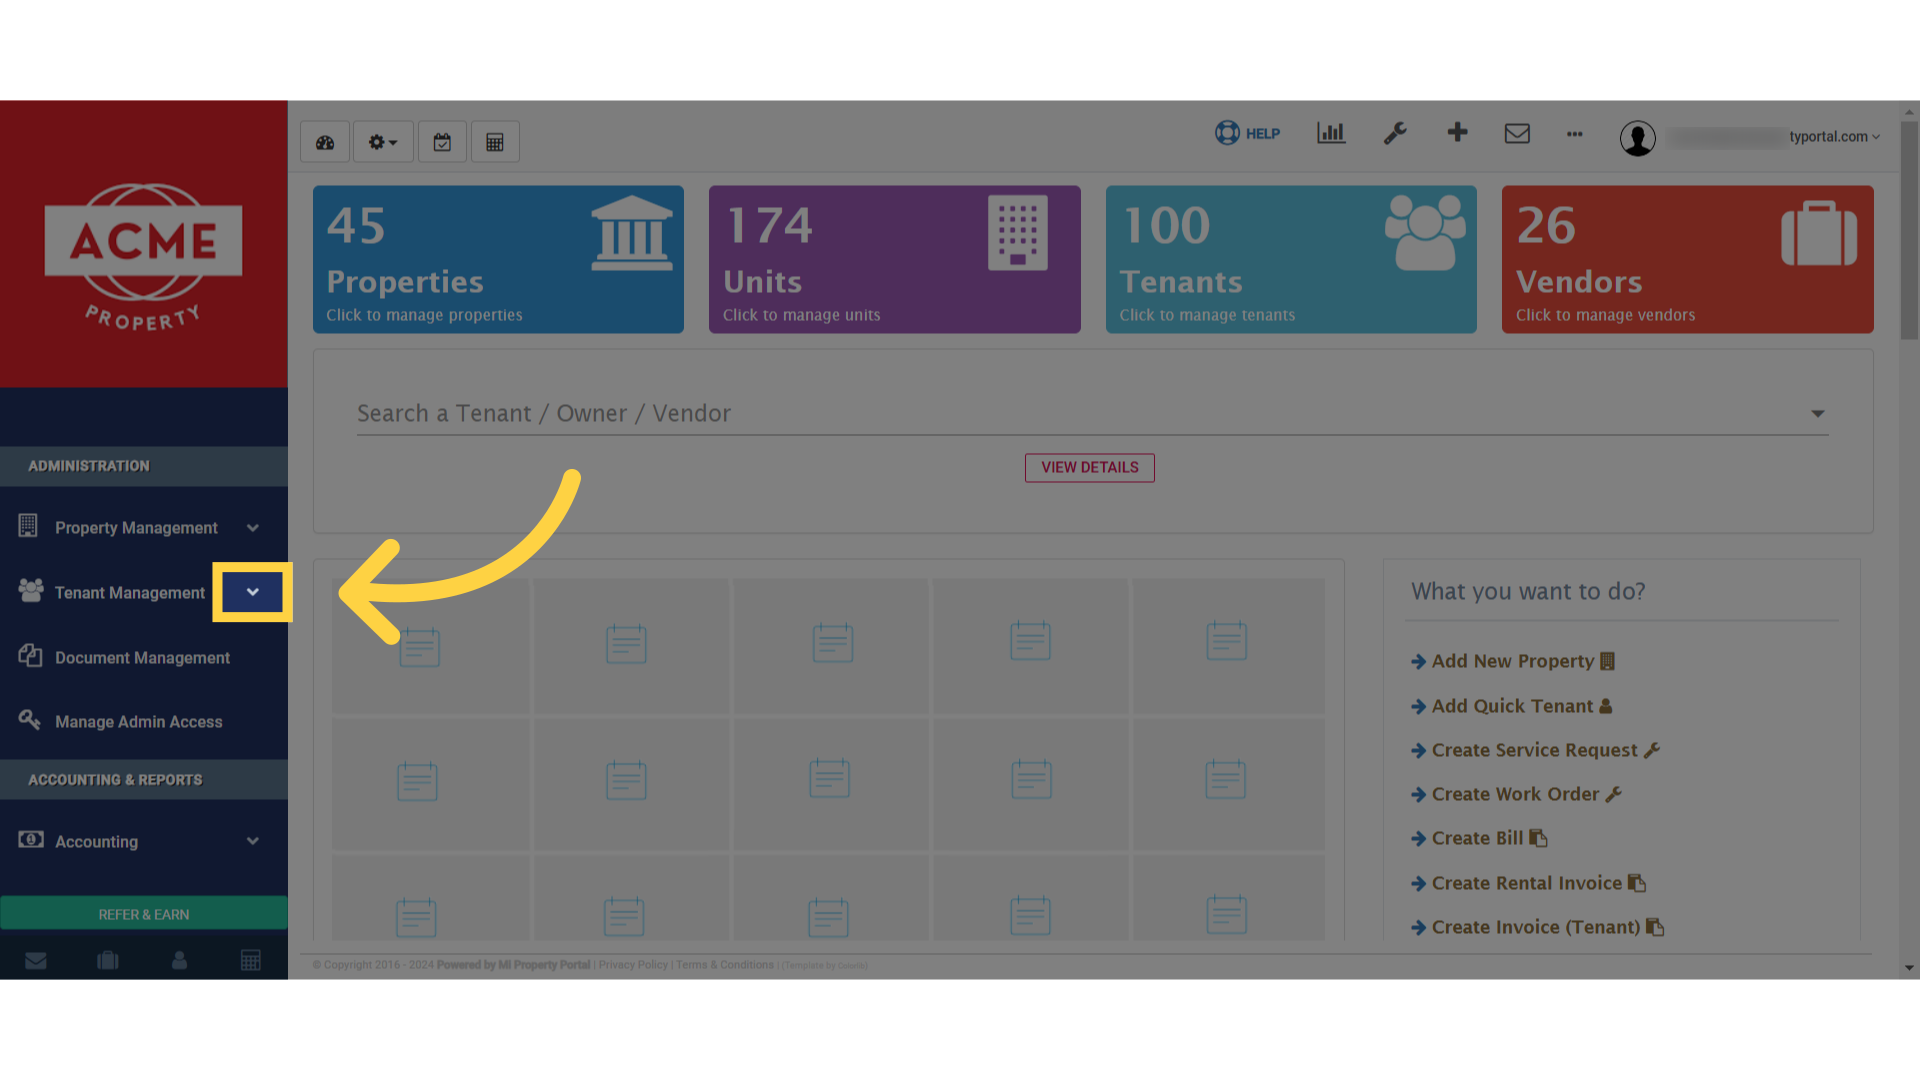Open Search a Tenant / Owner / Vendor dropdown

[1093, 413]
